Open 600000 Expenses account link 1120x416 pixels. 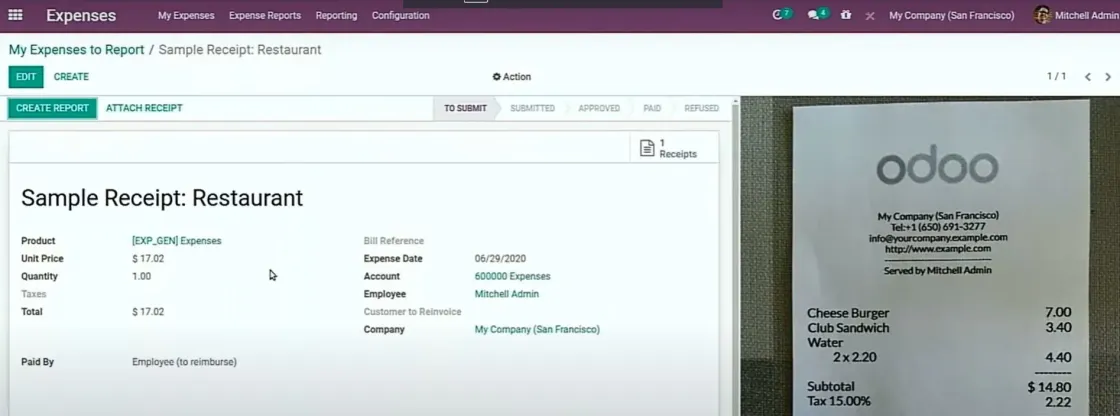(x=512, y=276)
